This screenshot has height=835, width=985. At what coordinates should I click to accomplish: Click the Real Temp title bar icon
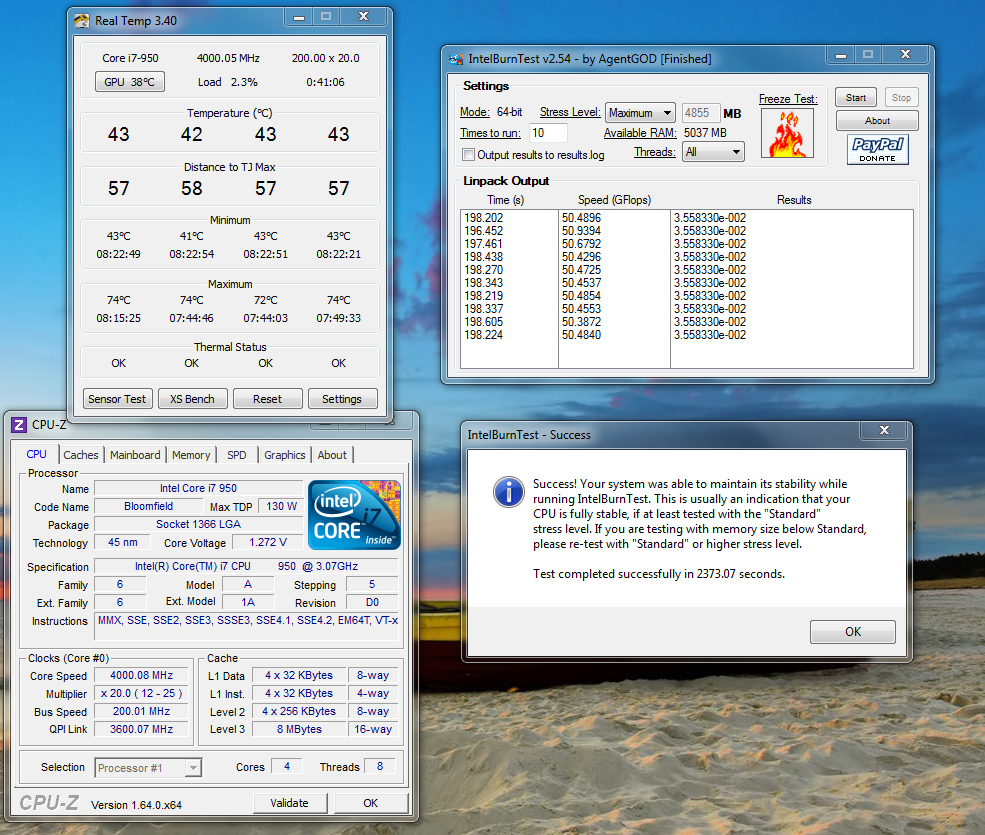point(82,21)
